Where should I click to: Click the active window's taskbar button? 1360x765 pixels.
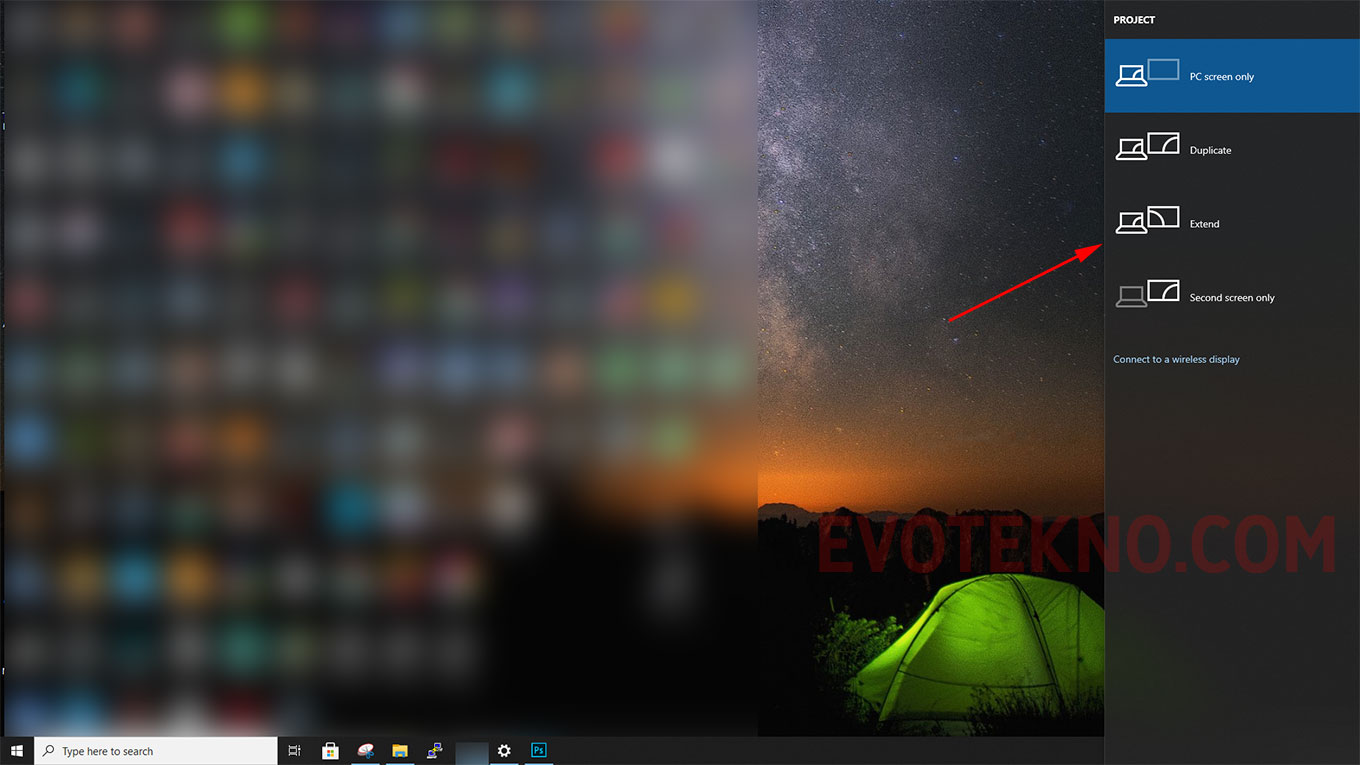coord(470,750)
